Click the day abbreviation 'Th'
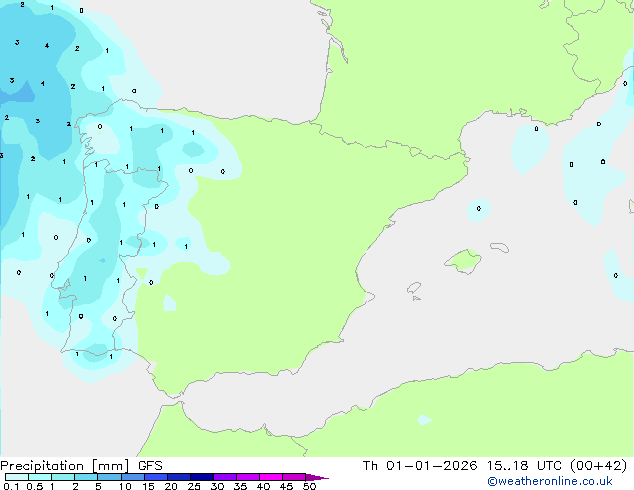Image resolution: width=634 pixels, height=490 pixels. pos(370,466)
